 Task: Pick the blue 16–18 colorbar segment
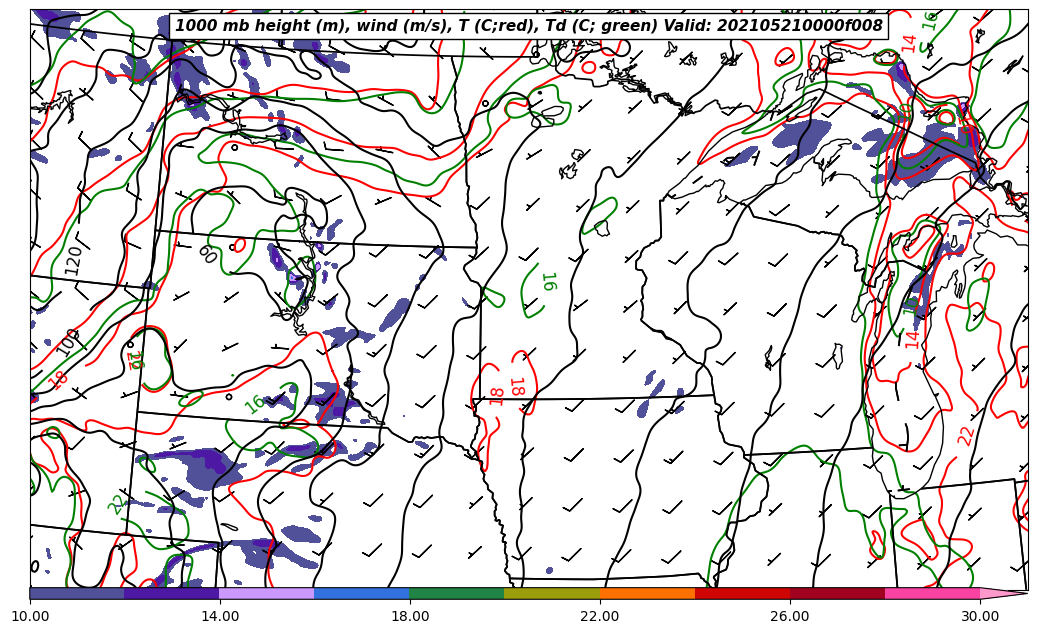point(362,593)
